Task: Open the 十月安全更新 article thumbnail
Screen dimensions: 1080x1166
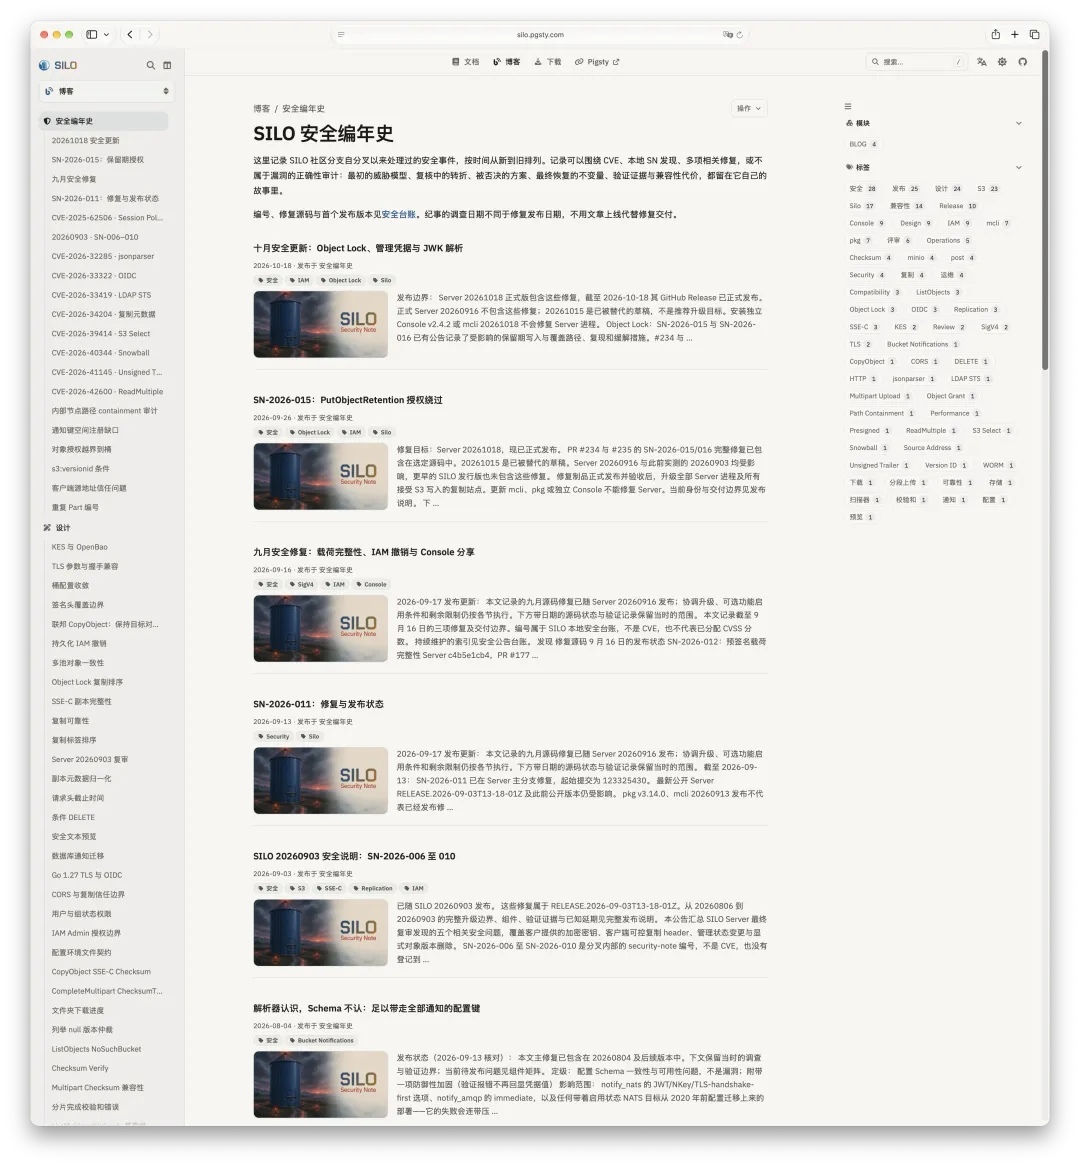Action: point(321,324)
